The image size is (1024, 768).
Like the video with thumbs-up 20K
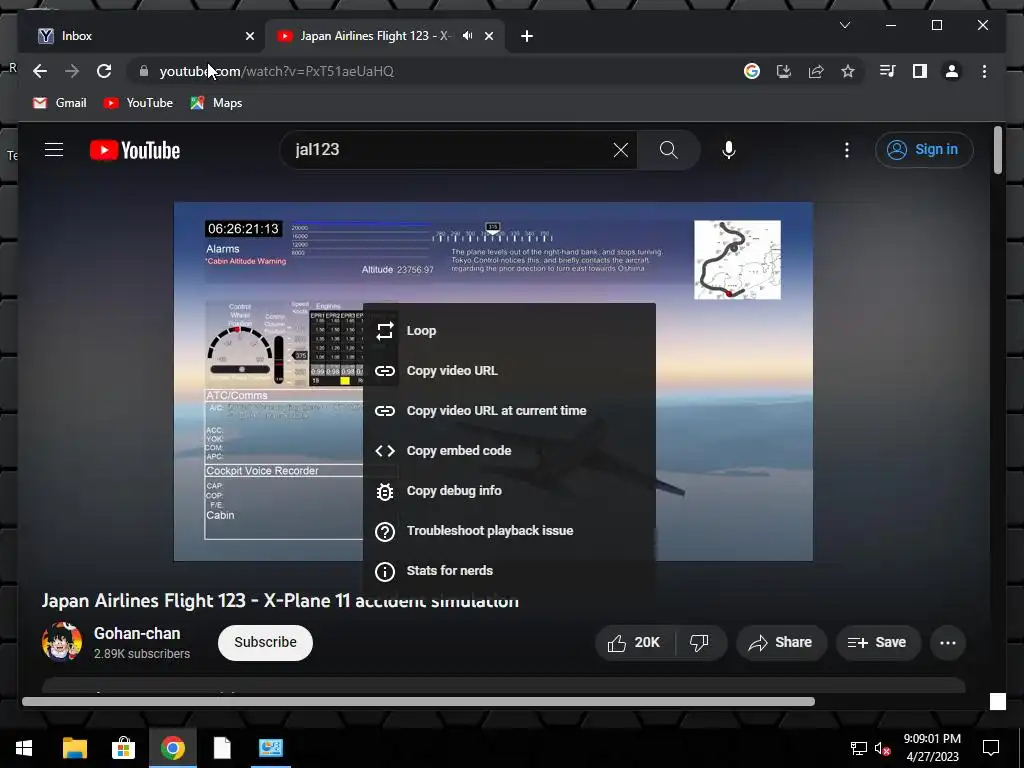634,643
